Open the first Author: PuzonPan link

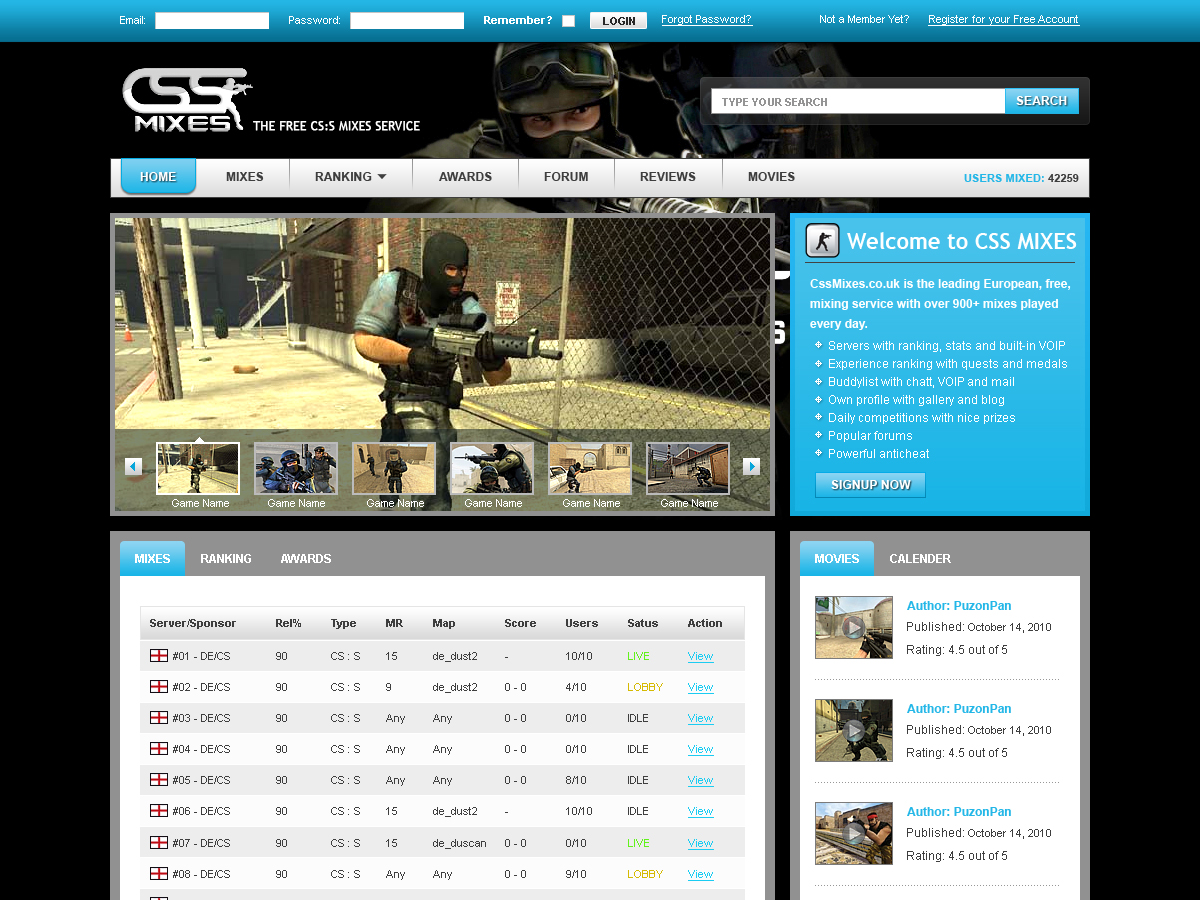point(959,606)
